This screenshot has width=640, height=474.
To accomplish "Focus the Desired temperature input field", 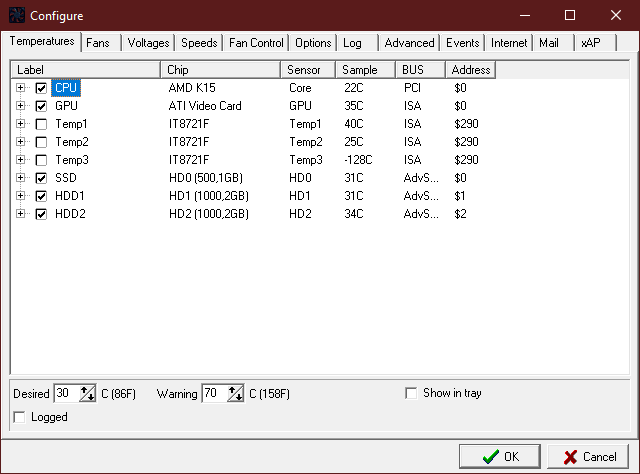I will [67, 394].
